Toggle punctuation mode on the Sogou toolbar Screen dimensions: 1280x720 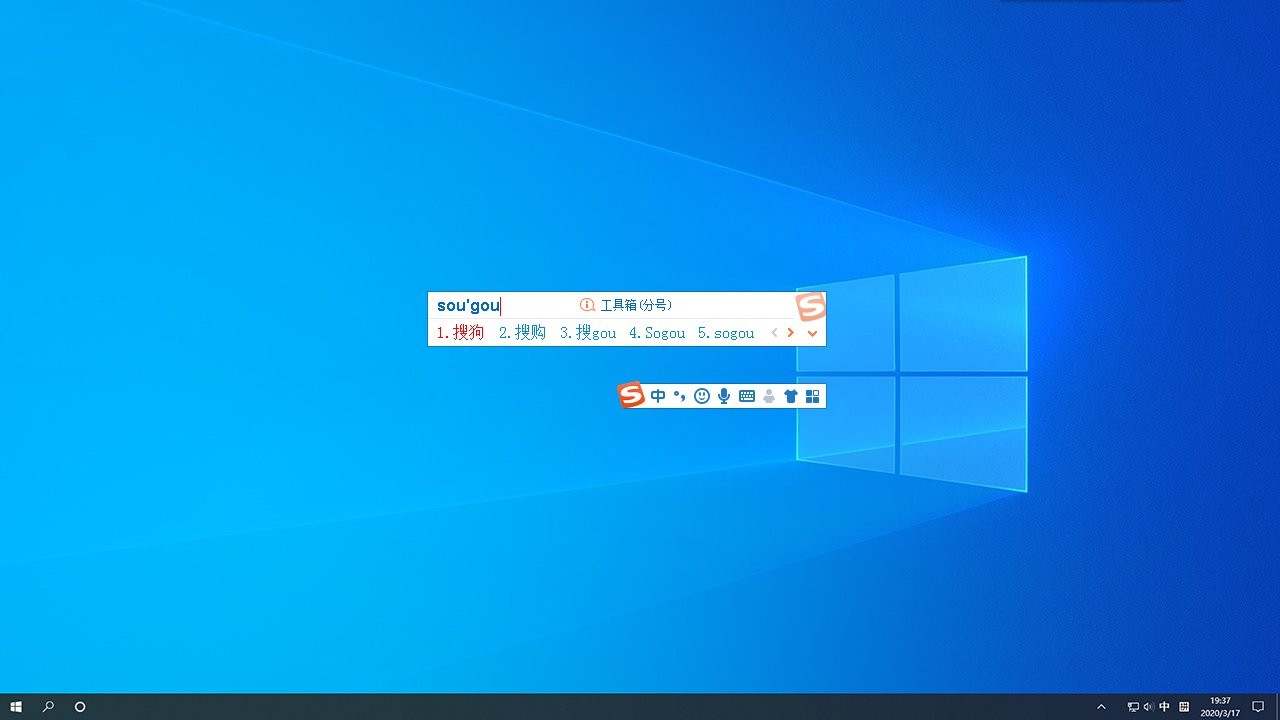pos(680,395)
